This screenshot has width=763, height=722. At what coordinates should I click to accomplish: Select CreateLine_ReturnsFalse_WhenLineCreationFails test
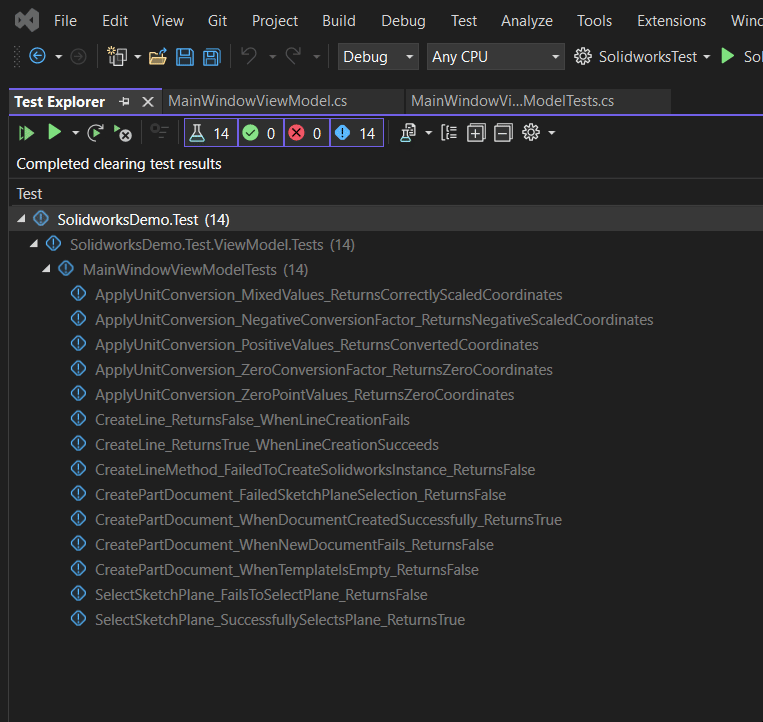[252, 420]
